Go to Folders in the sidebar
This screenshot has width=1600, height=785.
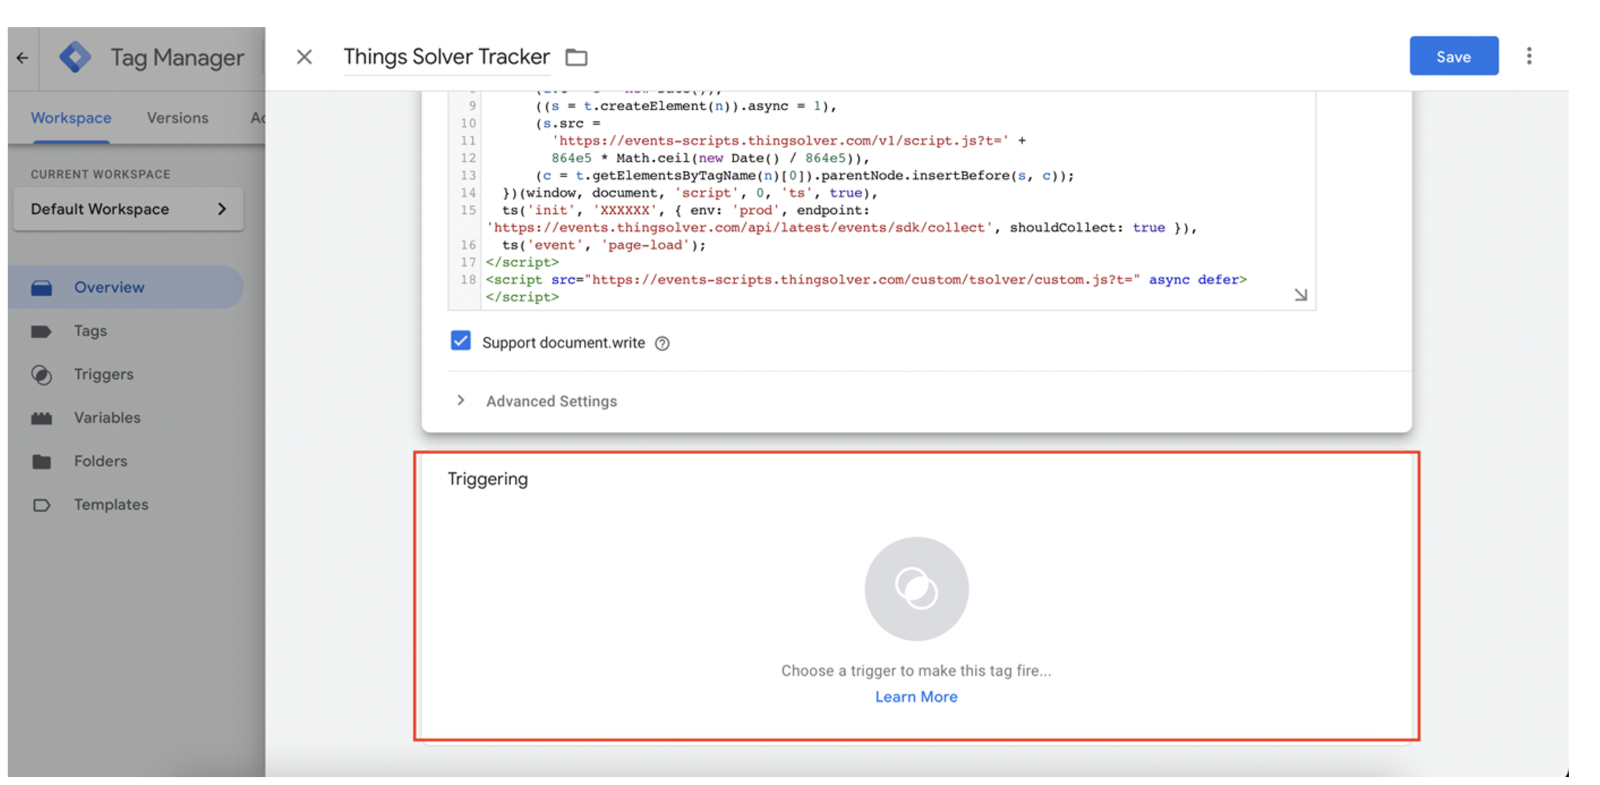point(100,462)
